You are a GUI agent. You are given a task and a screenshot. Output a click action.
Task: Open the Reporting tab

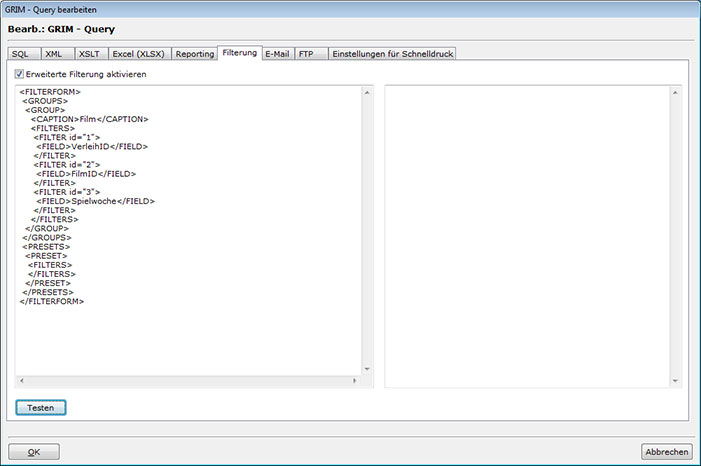[195, 53]
